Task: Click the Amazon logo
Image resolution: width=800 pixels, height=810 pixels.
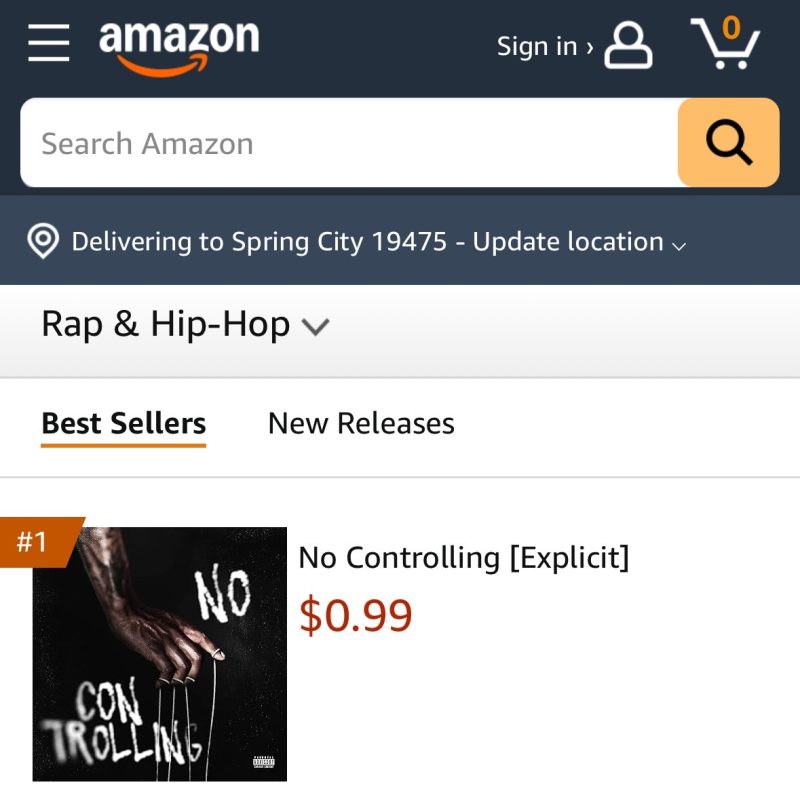Action: click(178, 46)
